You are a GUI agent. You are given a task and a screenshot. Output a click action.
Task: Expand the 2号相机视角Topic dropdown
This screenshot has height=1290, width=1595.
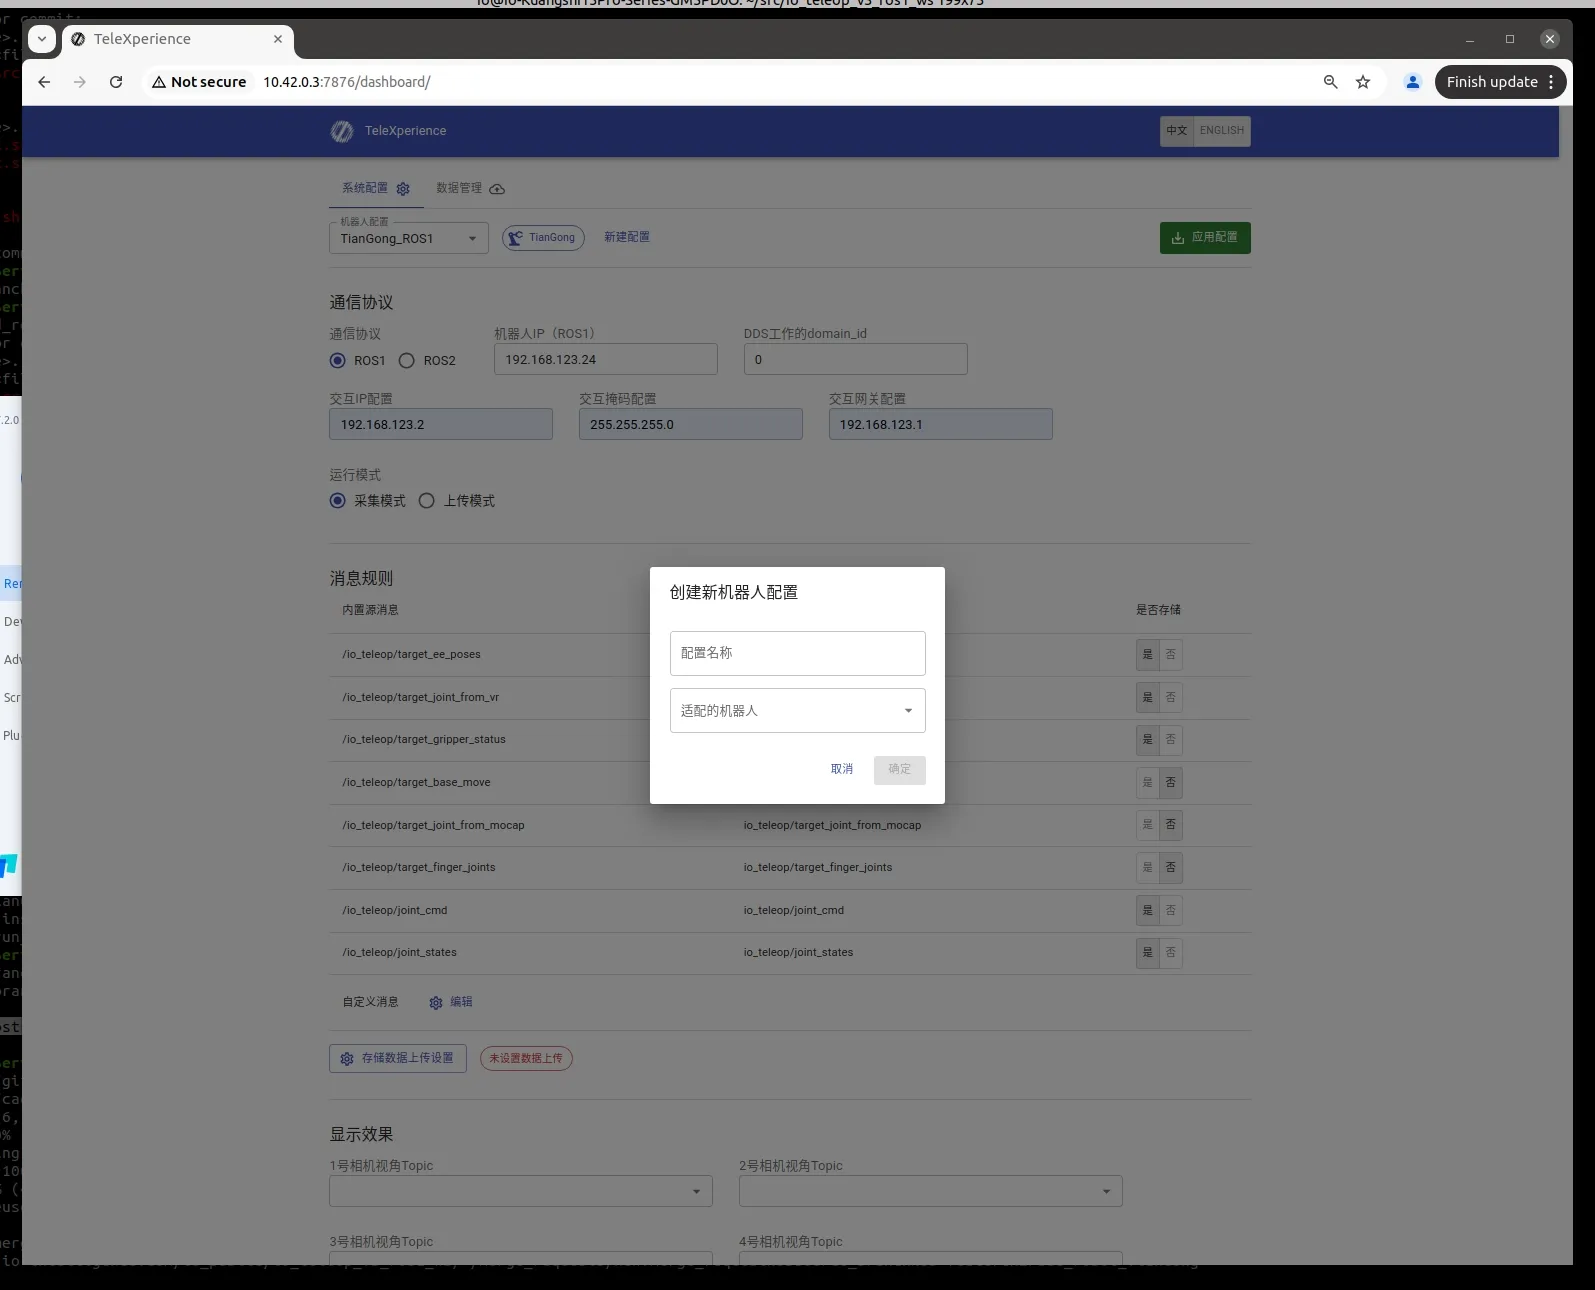pyautogui.click(x=931, y=1191)
